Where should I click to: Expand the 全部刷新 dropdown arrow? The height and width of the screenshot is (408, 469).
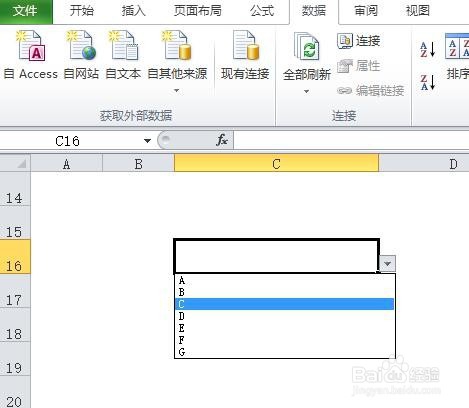(x=306, y=91)
